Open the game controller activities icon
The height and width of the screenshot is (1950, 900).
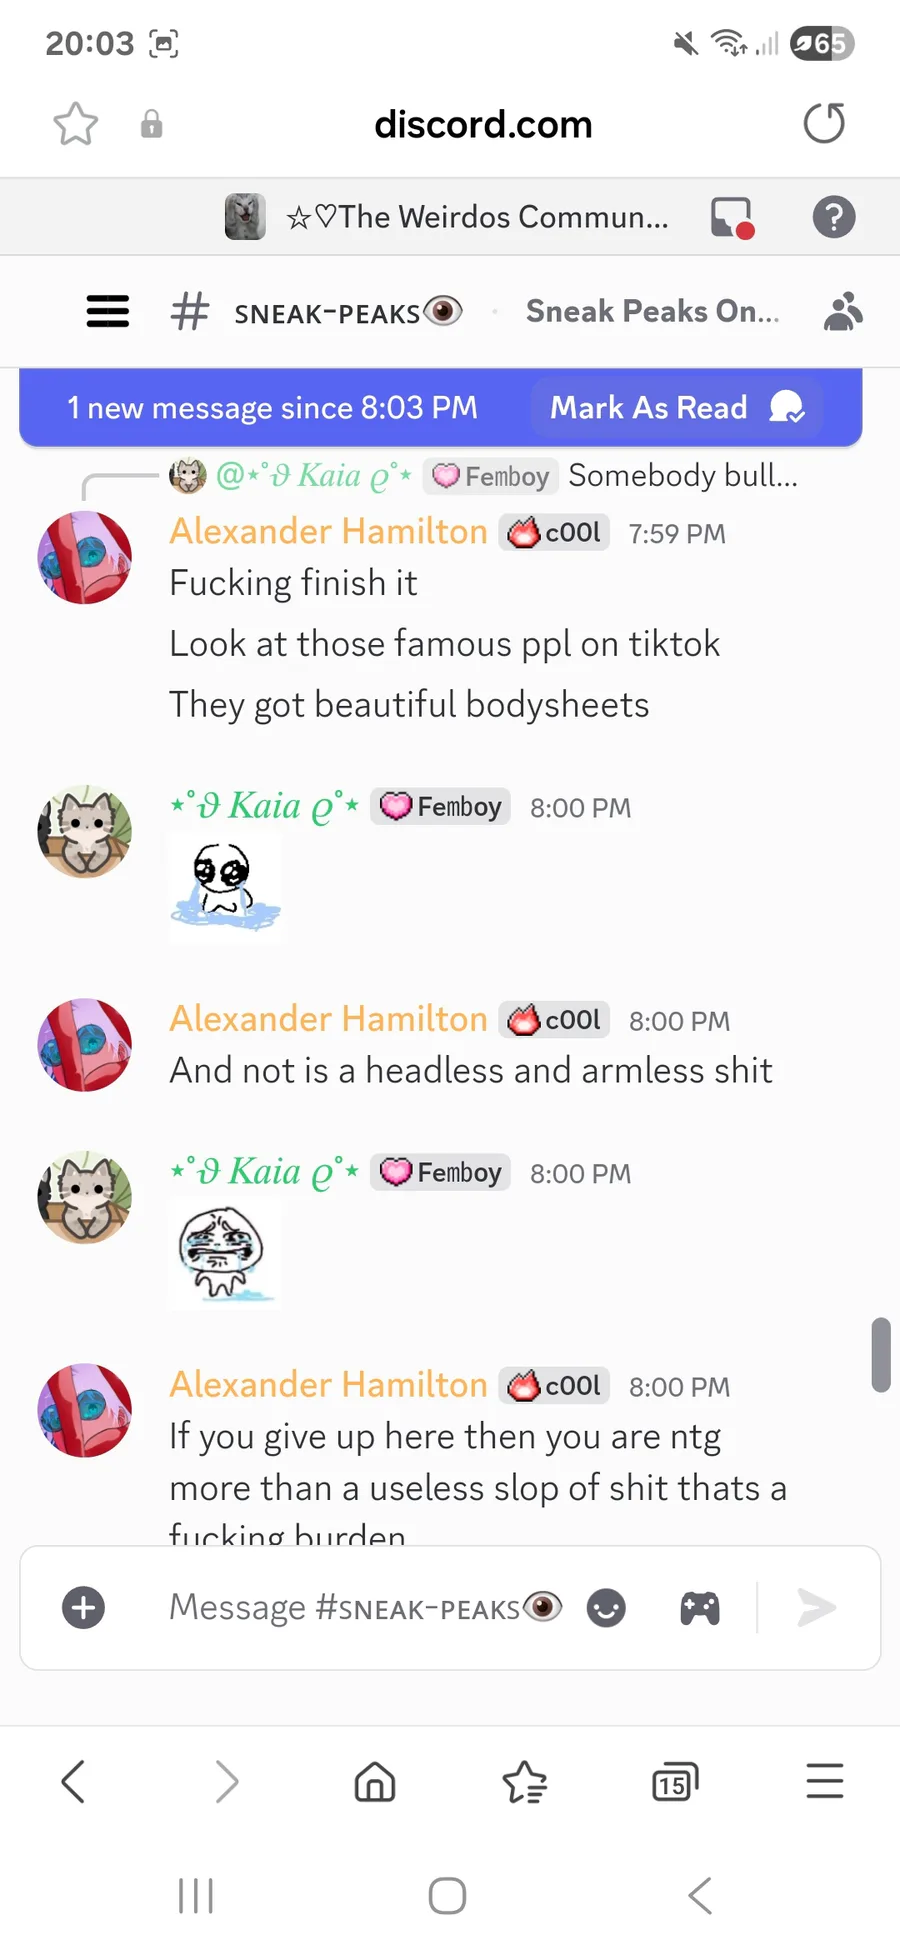point(700,1608)
